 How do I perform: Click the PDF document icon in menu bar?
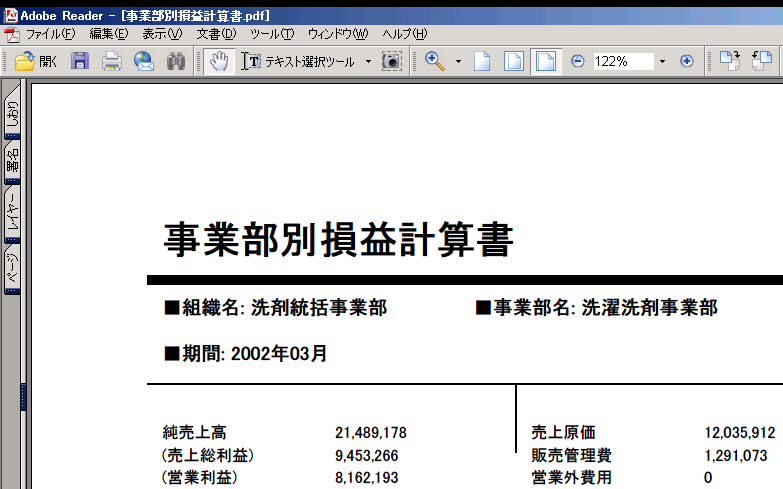click(11, 34)
